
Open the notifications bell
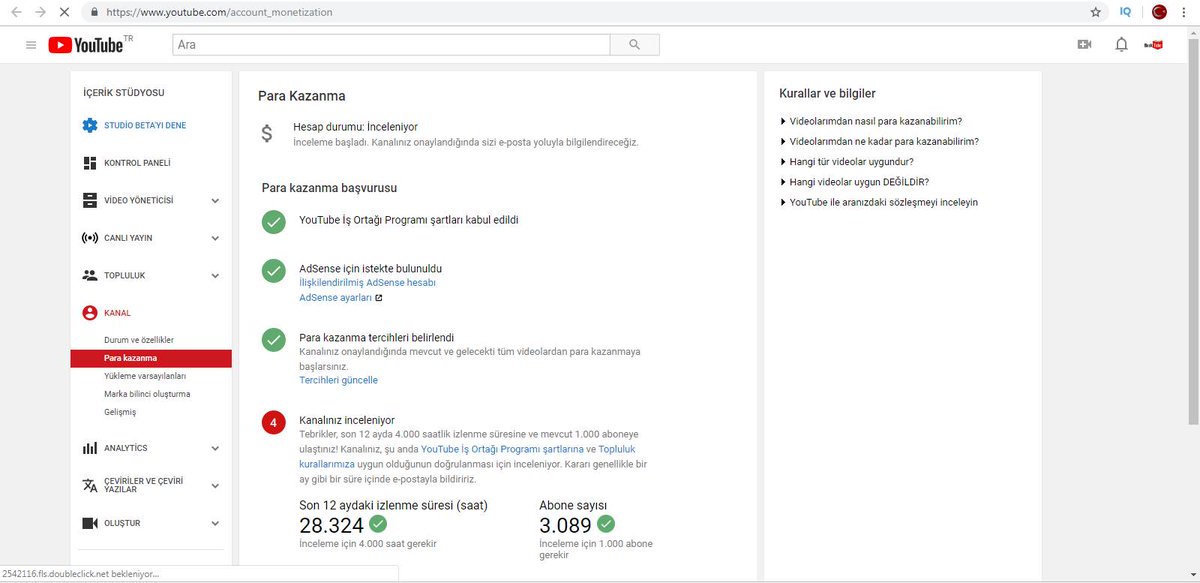pyautogui.click(x=1122, y=45)
